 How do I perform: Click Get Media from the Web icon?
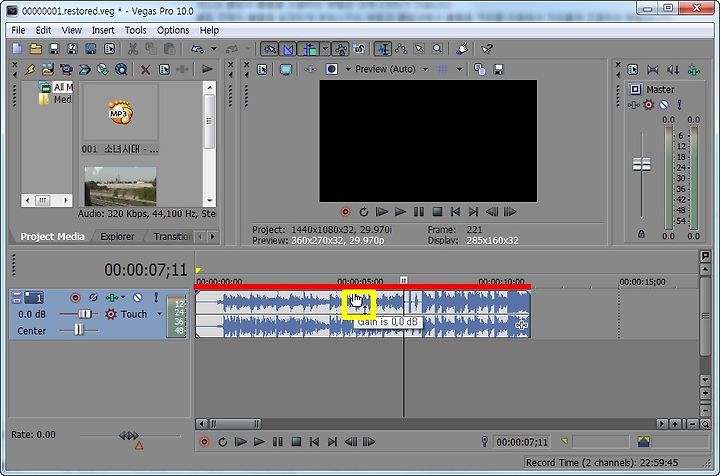(121, 69)
